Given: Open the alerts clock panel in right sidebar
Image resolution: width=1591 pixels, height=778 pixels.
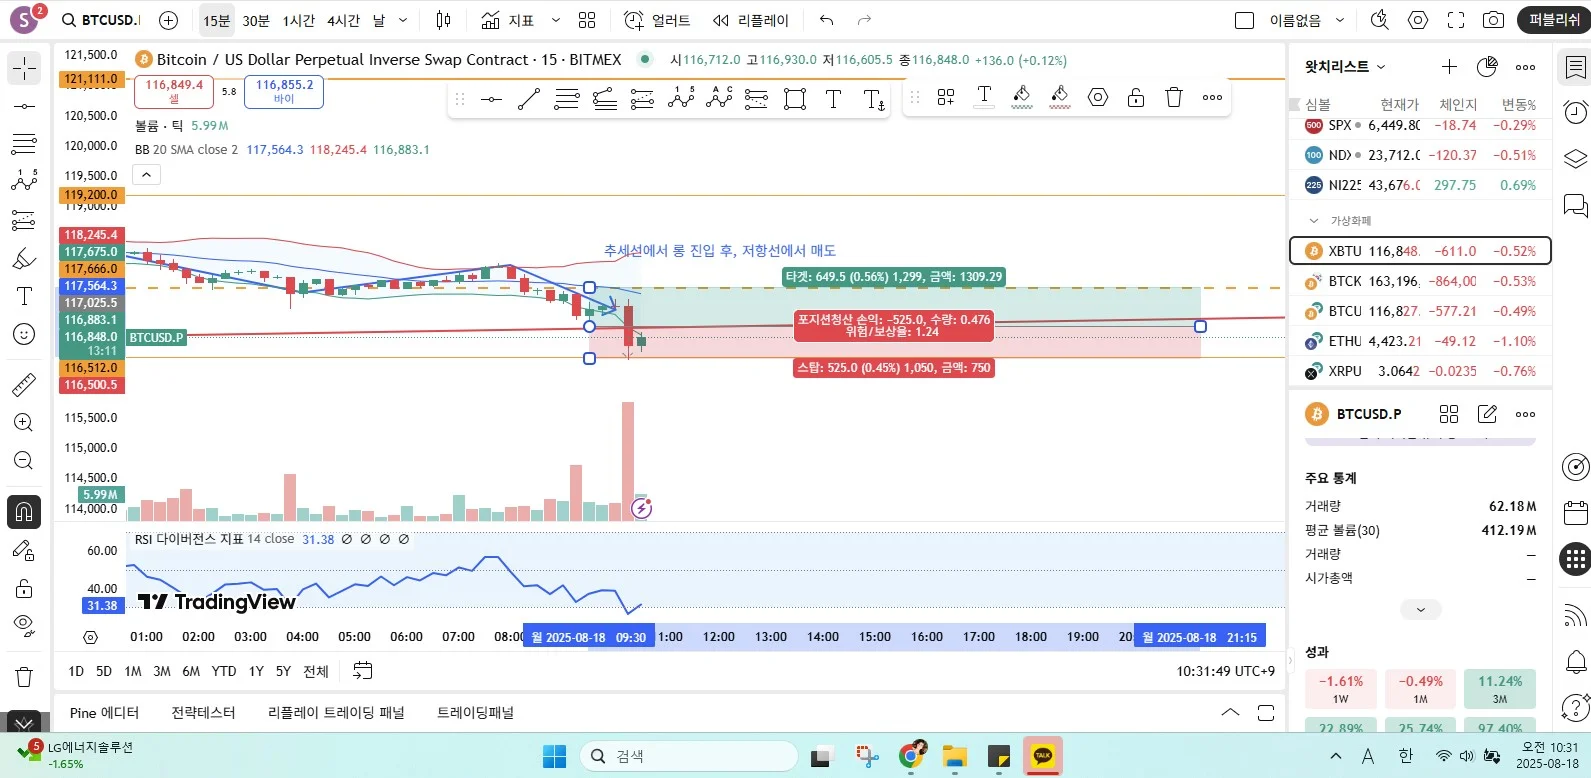Looking at the screenshot, I should 1575,111.
